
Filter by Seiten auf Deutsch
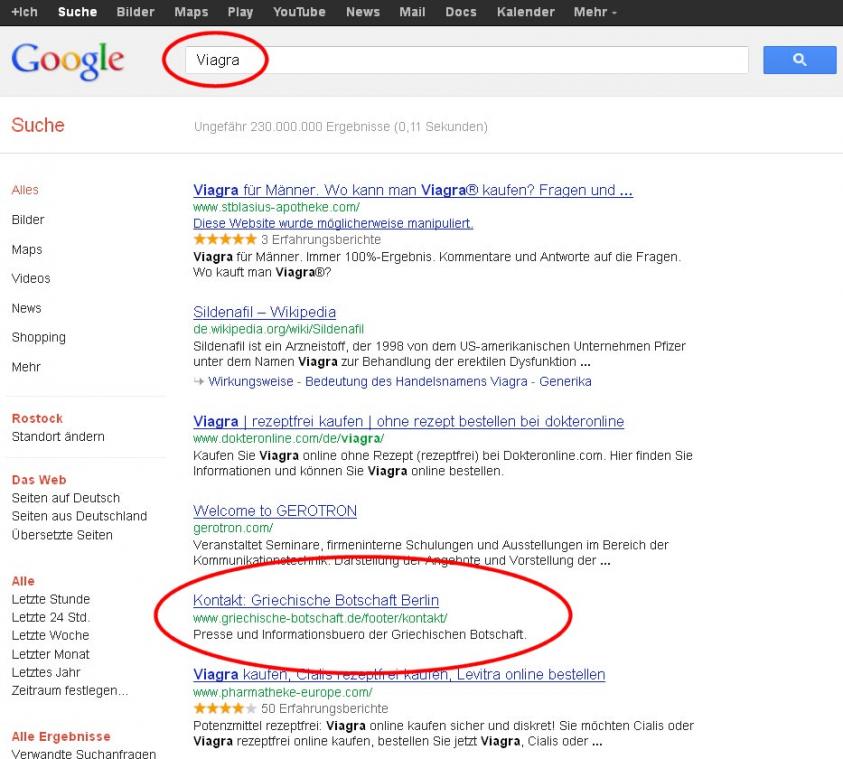(x=66, y=498)
